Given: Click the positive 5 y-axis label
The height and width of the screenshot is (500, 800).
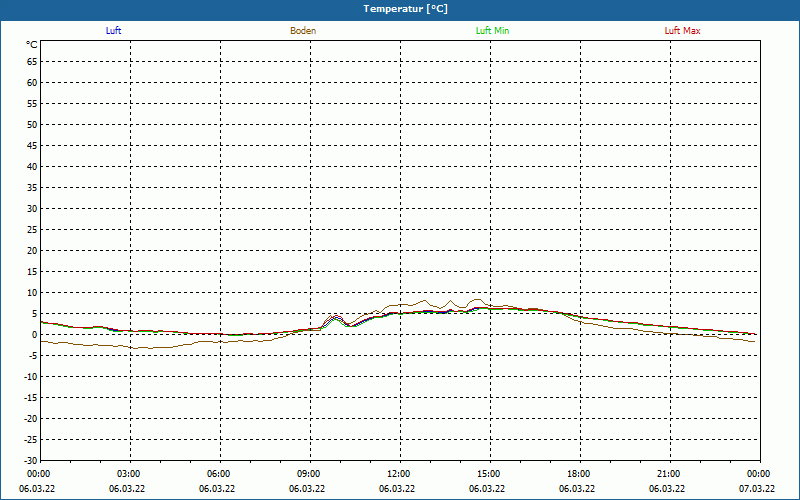Looking at the screenshot, I should (34, 314).
